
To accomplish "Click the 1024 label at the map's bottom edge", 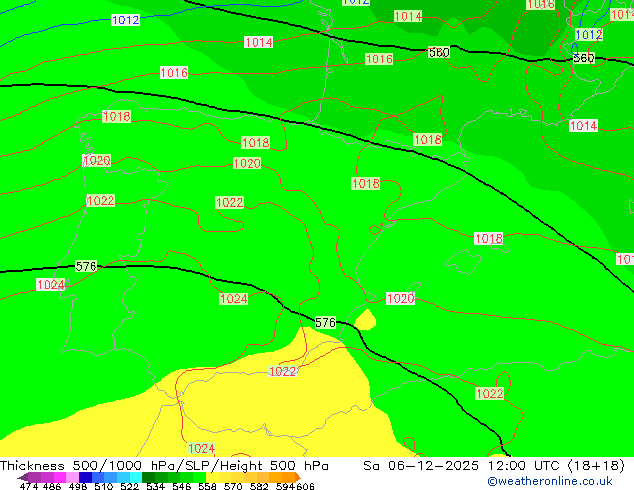I will (201, 448).
